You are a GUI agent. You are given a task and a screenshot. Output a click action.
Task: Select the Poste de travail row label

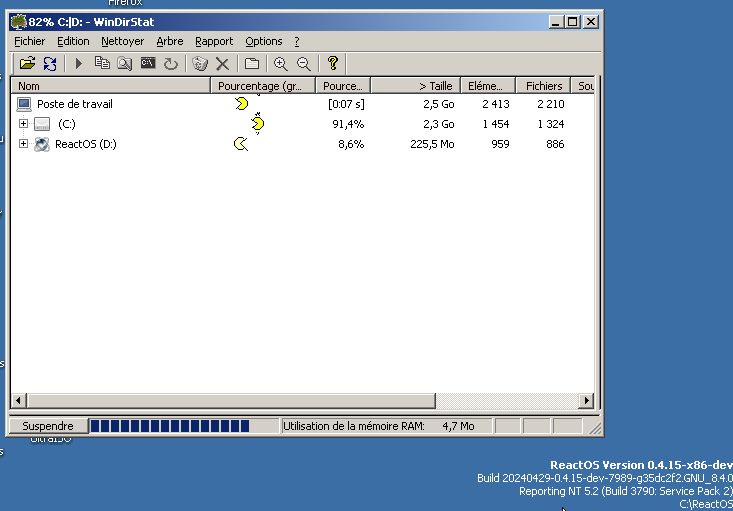pyautogui.click(x=75, y=104)
